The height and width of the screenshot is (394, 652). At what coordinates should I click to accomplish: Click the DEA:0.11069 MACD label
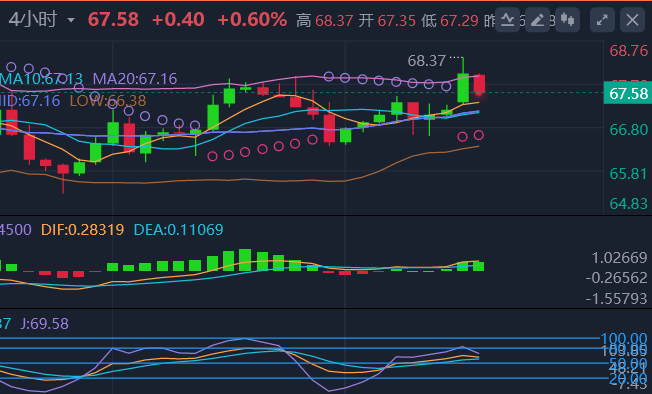(x=178, y=229)
